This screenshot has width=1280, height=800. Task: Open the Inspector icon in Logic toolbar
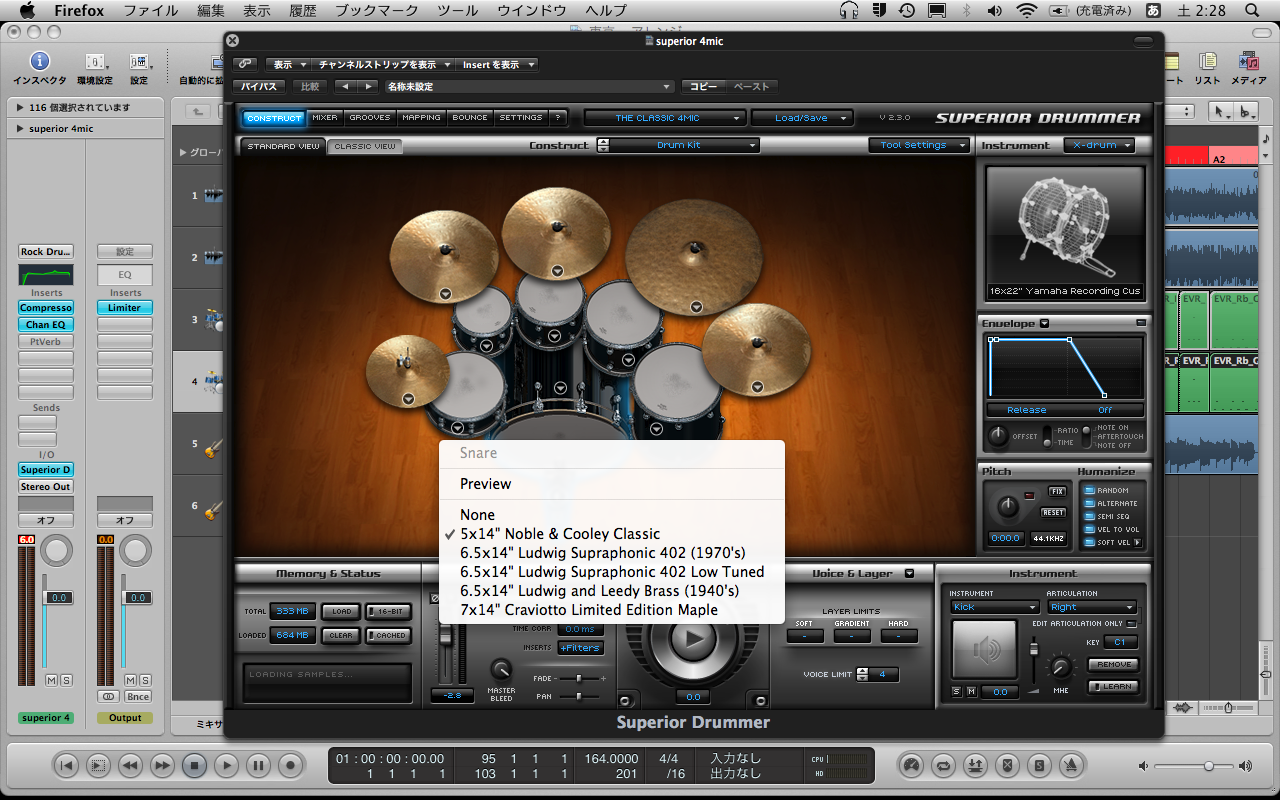click(39, 63)
